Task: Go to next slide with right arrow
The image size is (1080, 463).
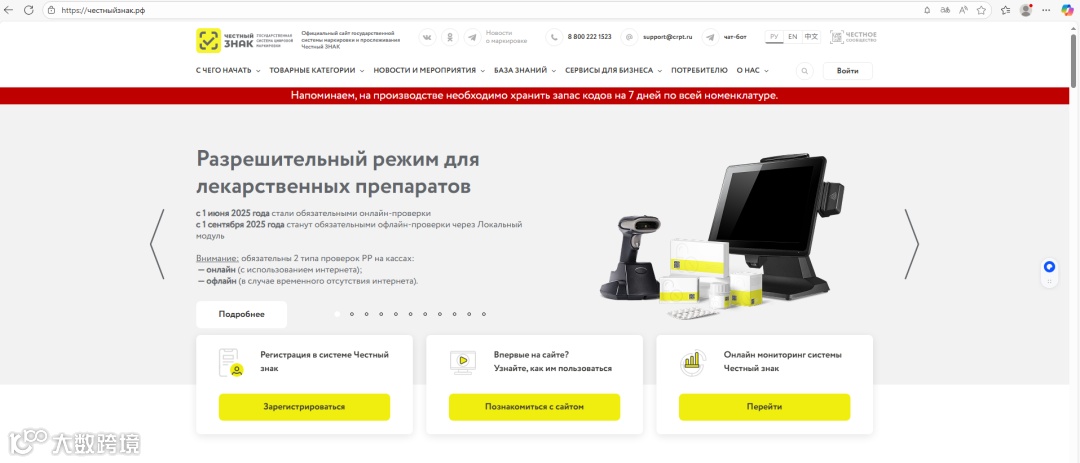Action: click(911, 244)
